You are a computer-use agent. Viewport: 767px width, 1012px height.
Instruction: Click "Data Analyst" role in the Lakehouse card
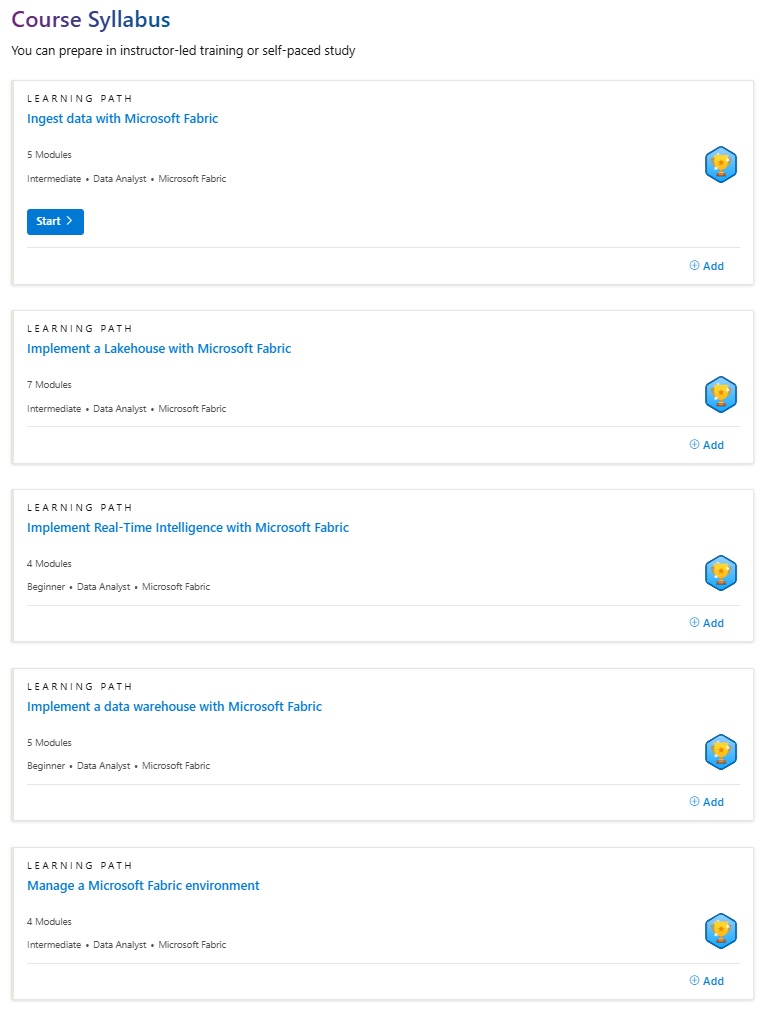point(120,409)
